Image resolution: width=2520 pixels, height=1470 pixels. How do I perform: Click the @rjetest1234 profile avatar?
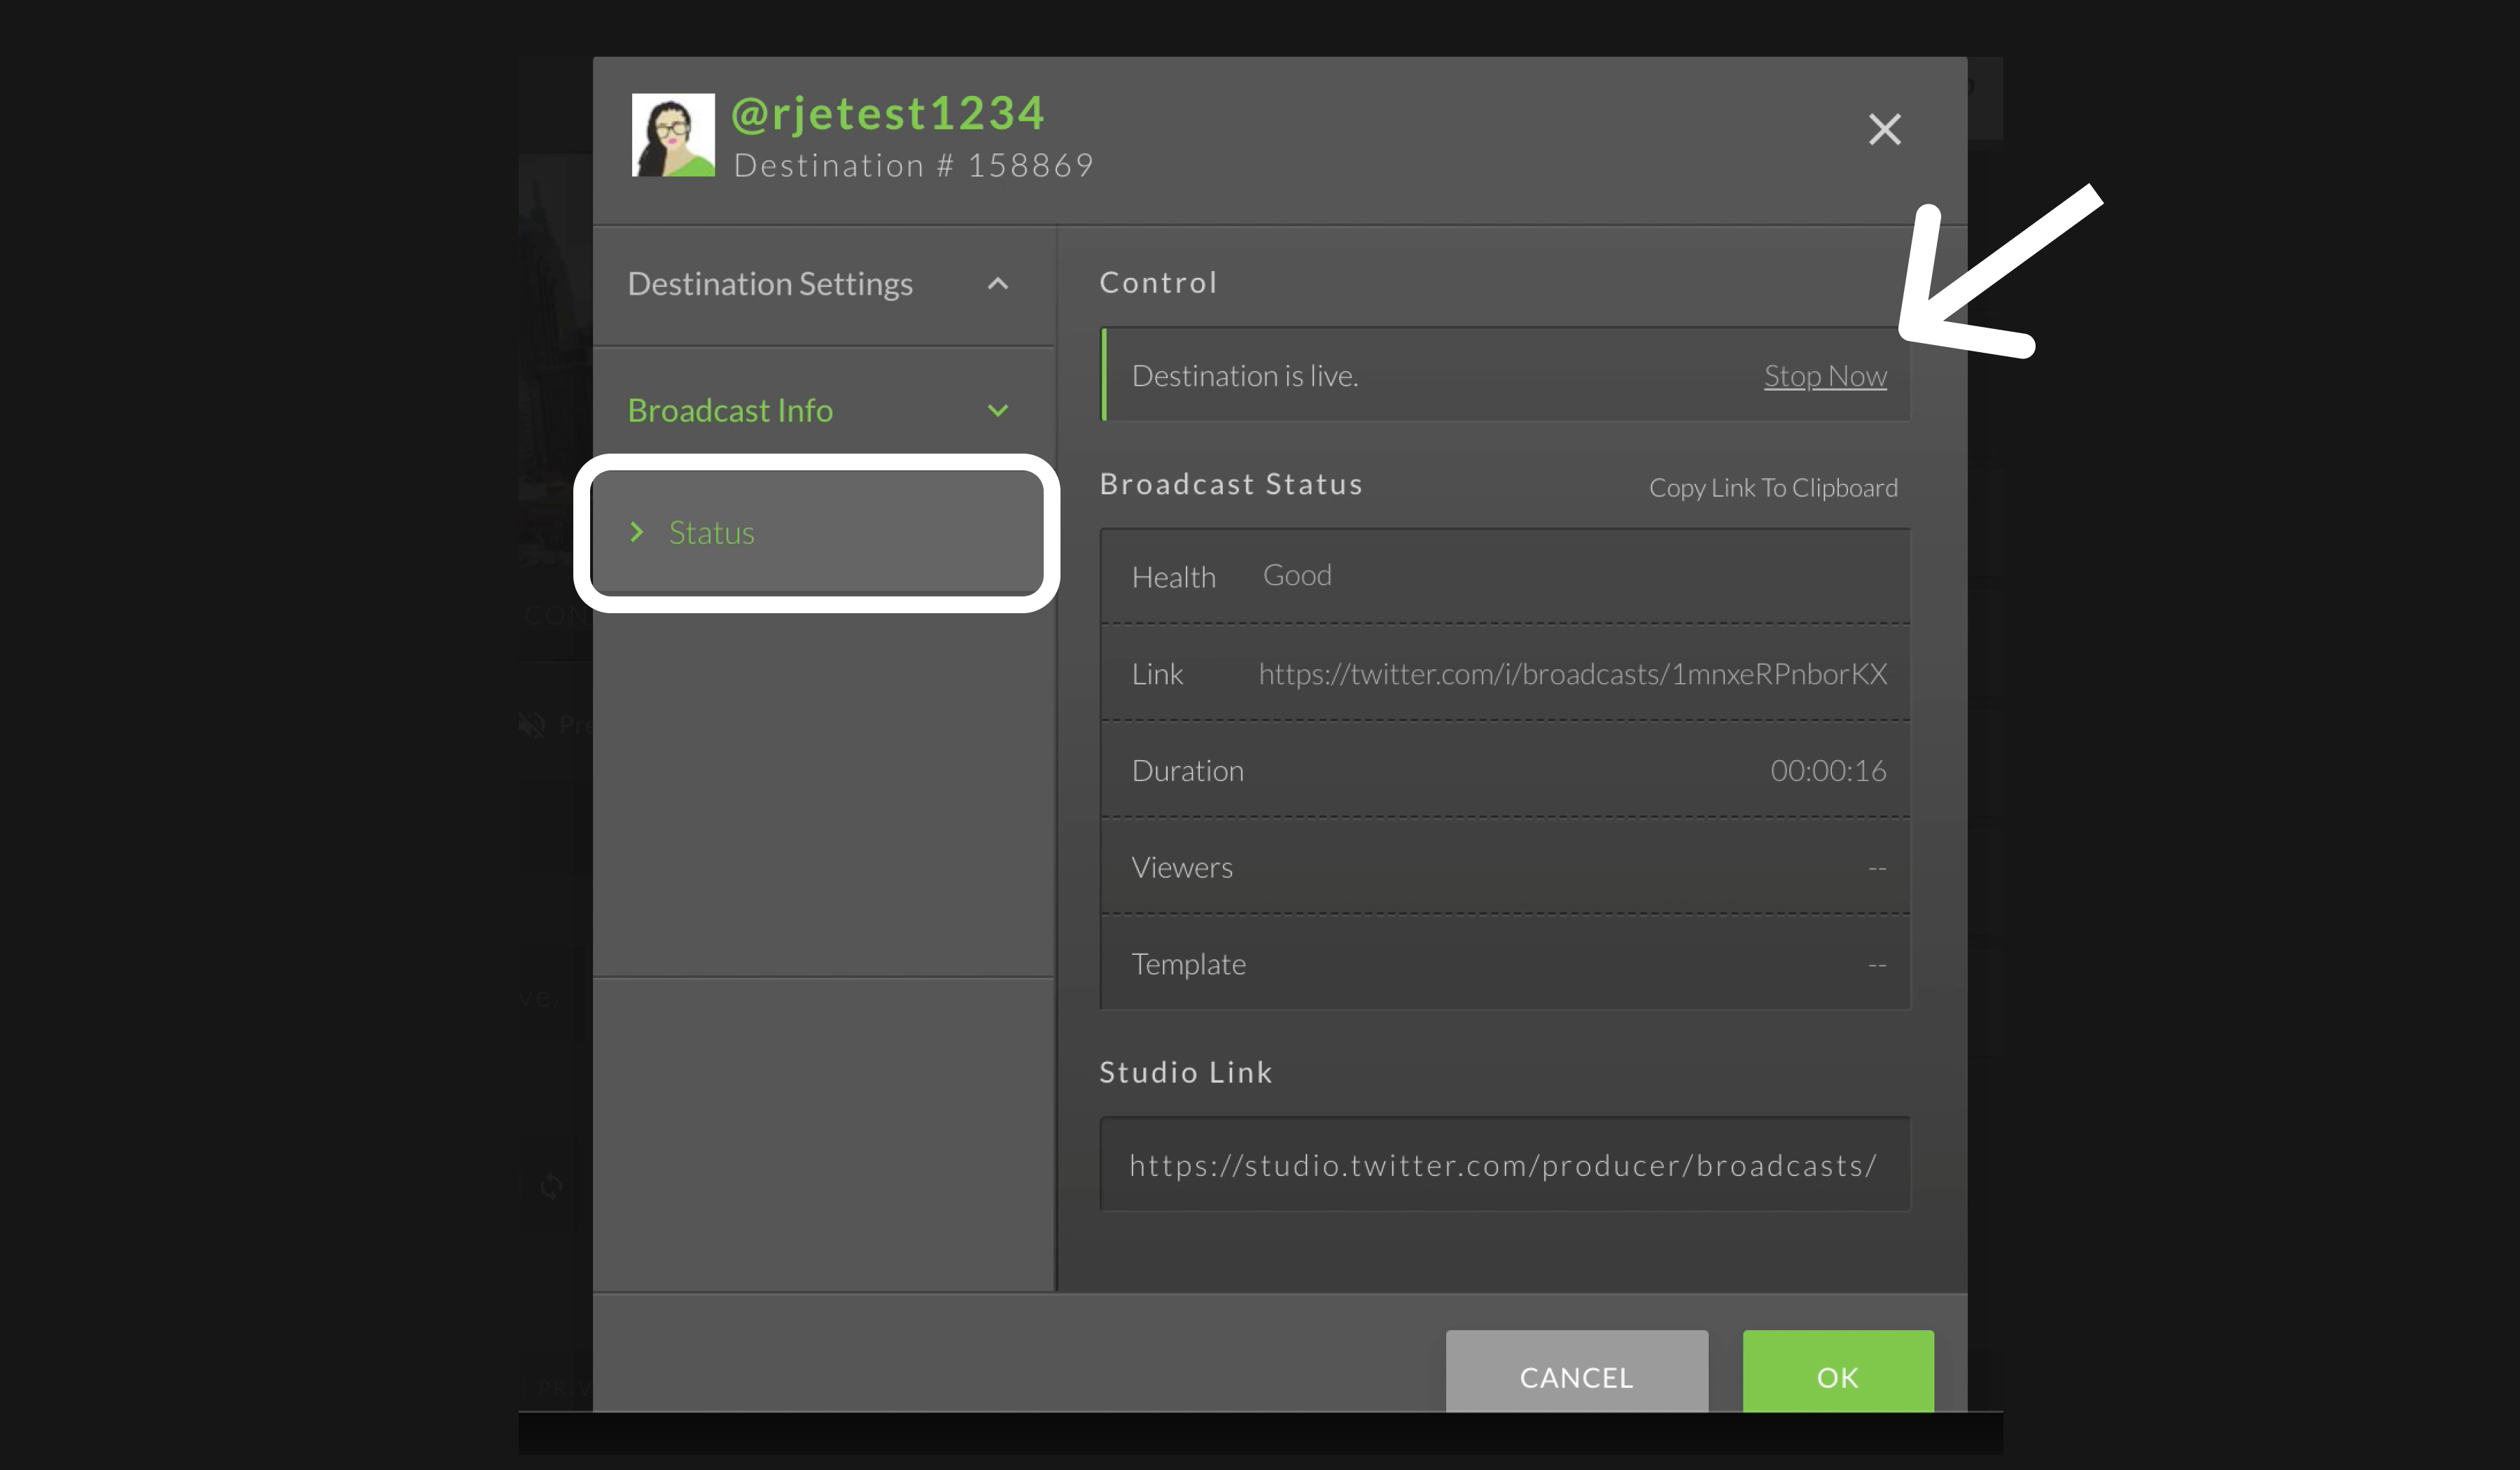673,135
